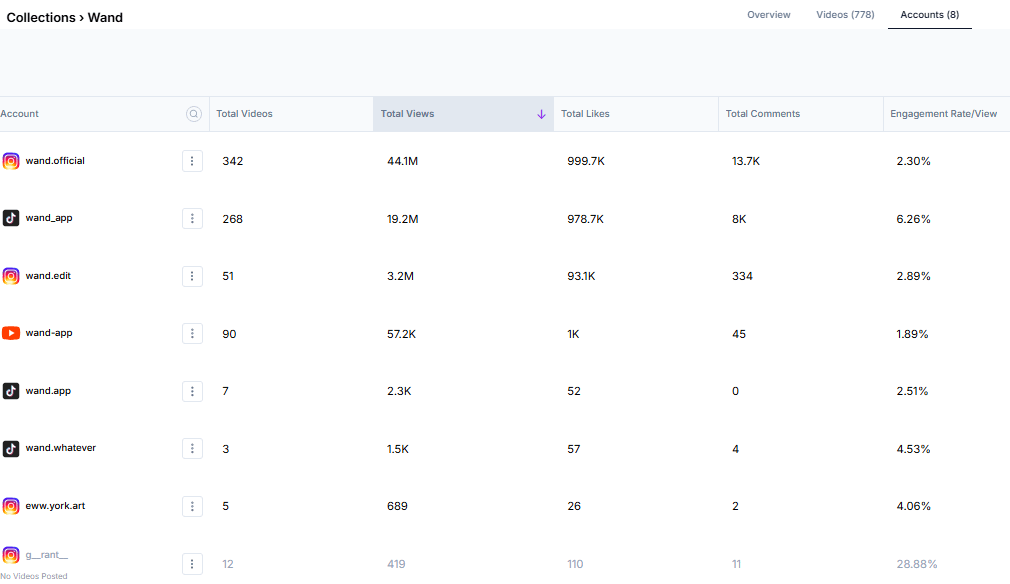Switch to the Videos (778) tab

(x=845, y=15)
